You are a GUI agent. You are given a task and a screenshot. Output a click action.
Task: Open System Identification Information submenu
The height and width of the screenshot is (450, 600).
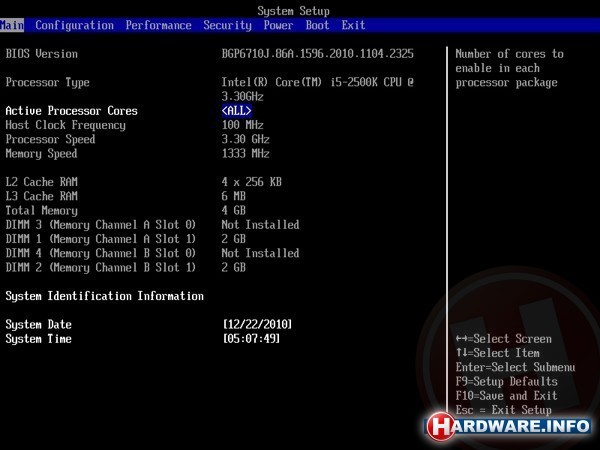click(x=104, y=296)
